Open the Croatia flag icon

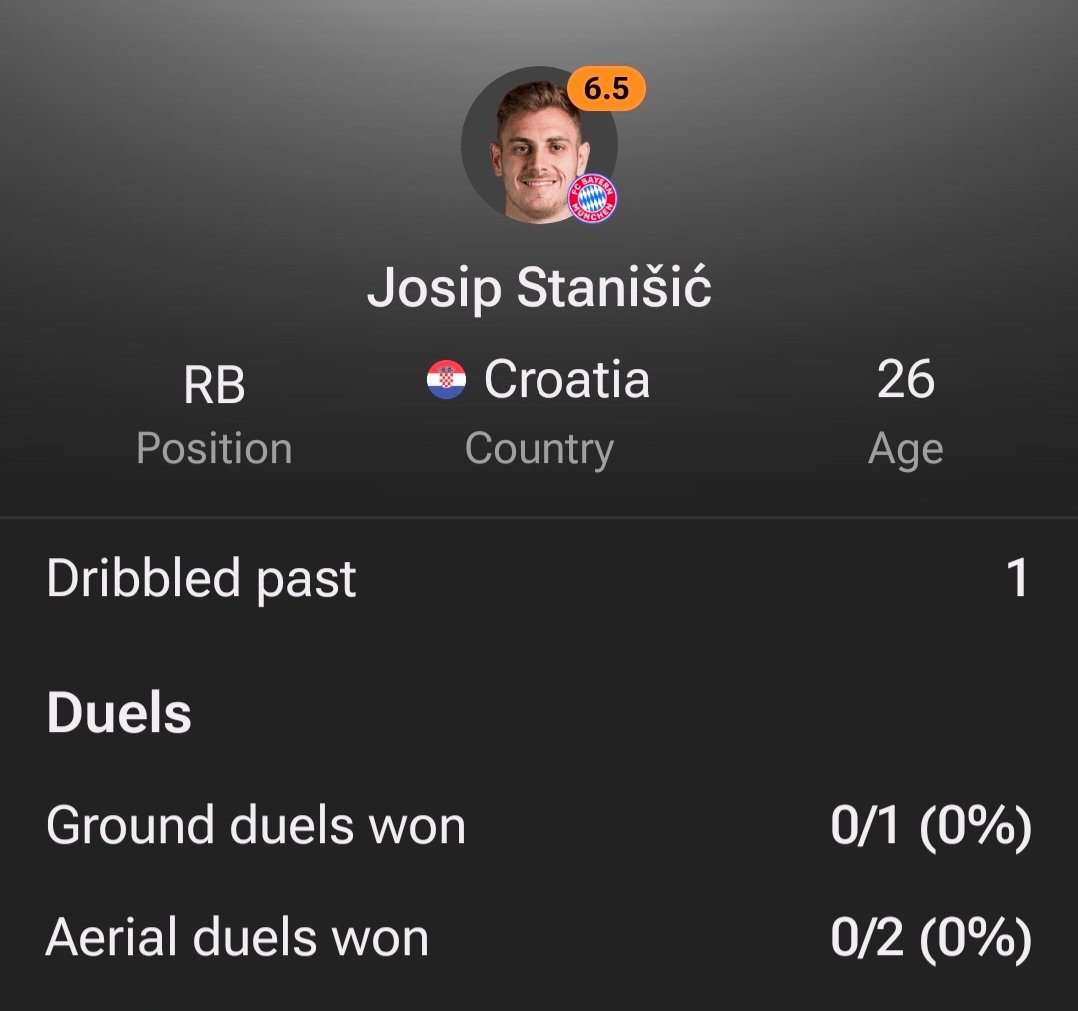446,379
